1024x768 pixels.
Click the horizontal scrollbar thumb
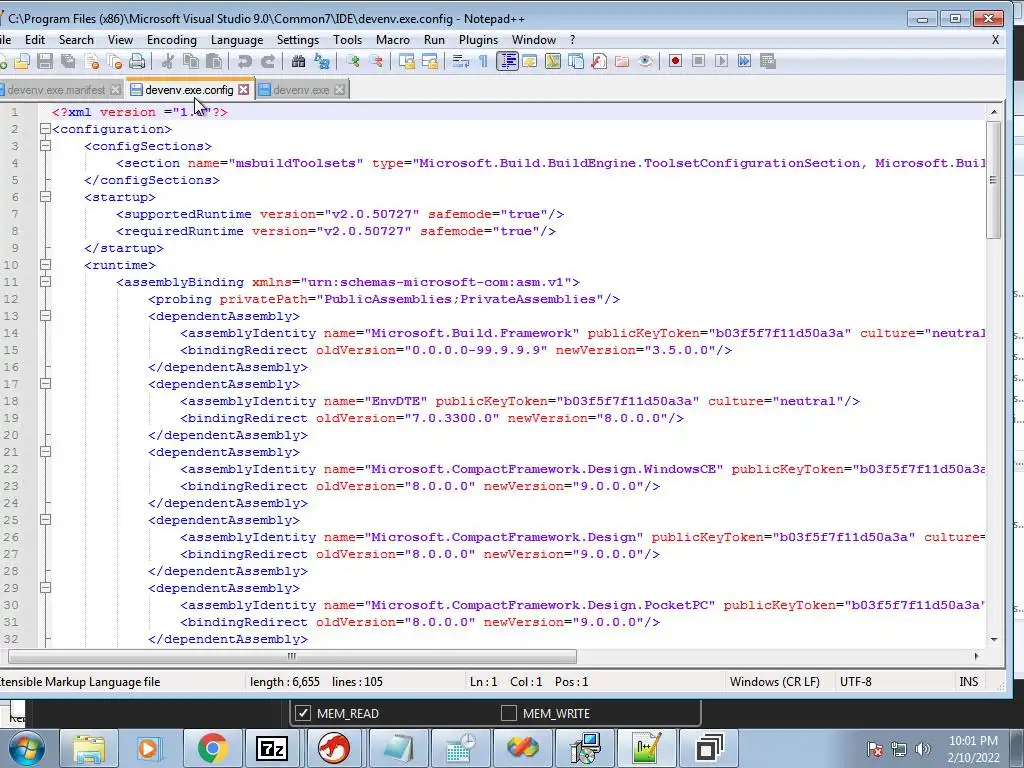pyautogui.click(x=292, y=656)
